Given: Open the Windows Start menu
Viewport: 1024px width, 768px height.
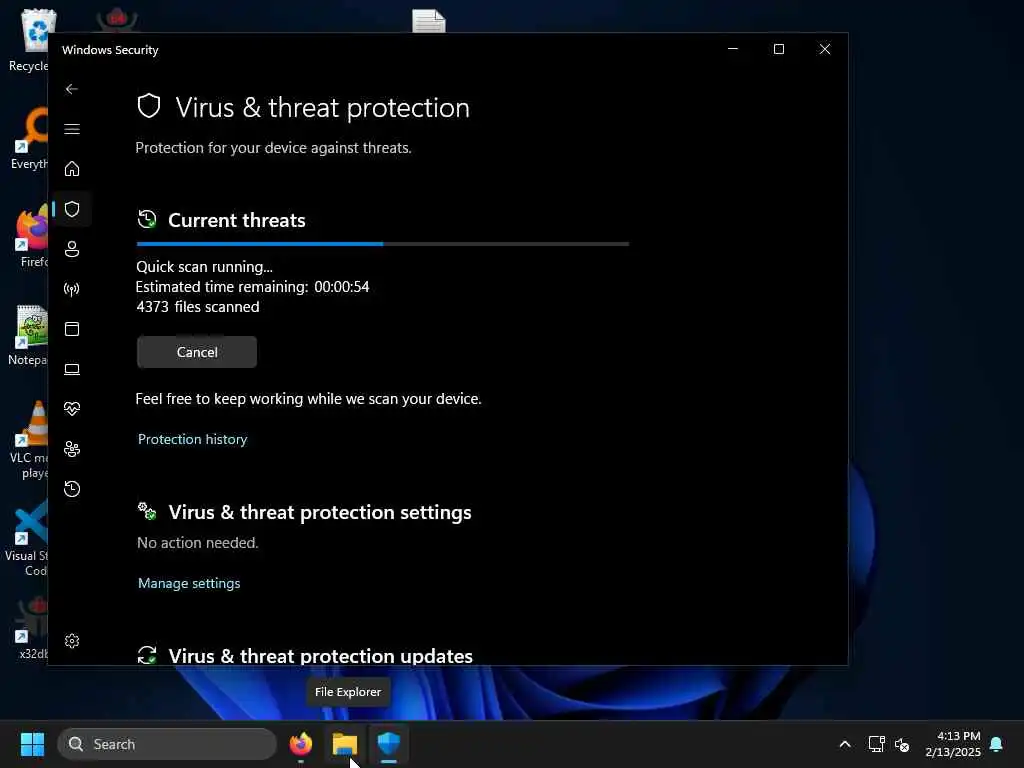Looking at the screenshot, I should point(32,744).
